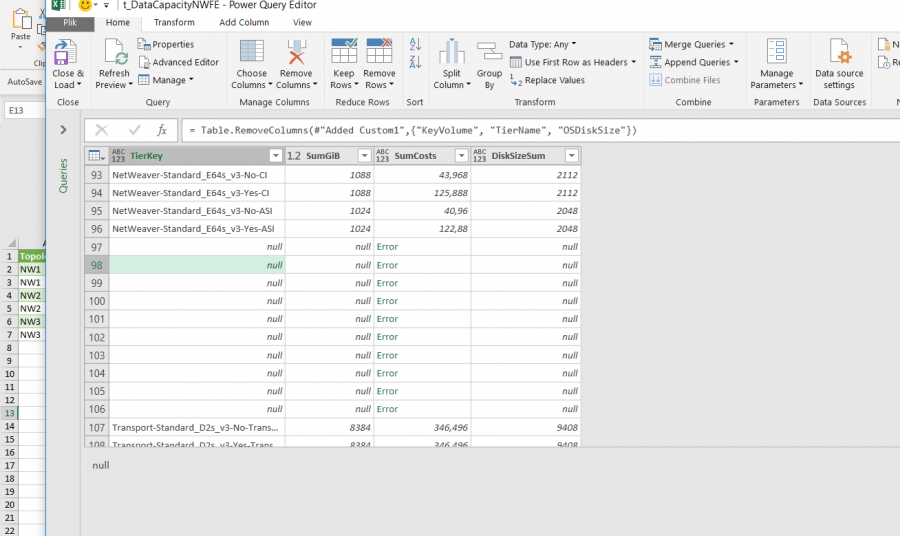This screenshot has height=536, width=900.
Task: Switch to the Home ribbon tab
Action: click(118, 22)
